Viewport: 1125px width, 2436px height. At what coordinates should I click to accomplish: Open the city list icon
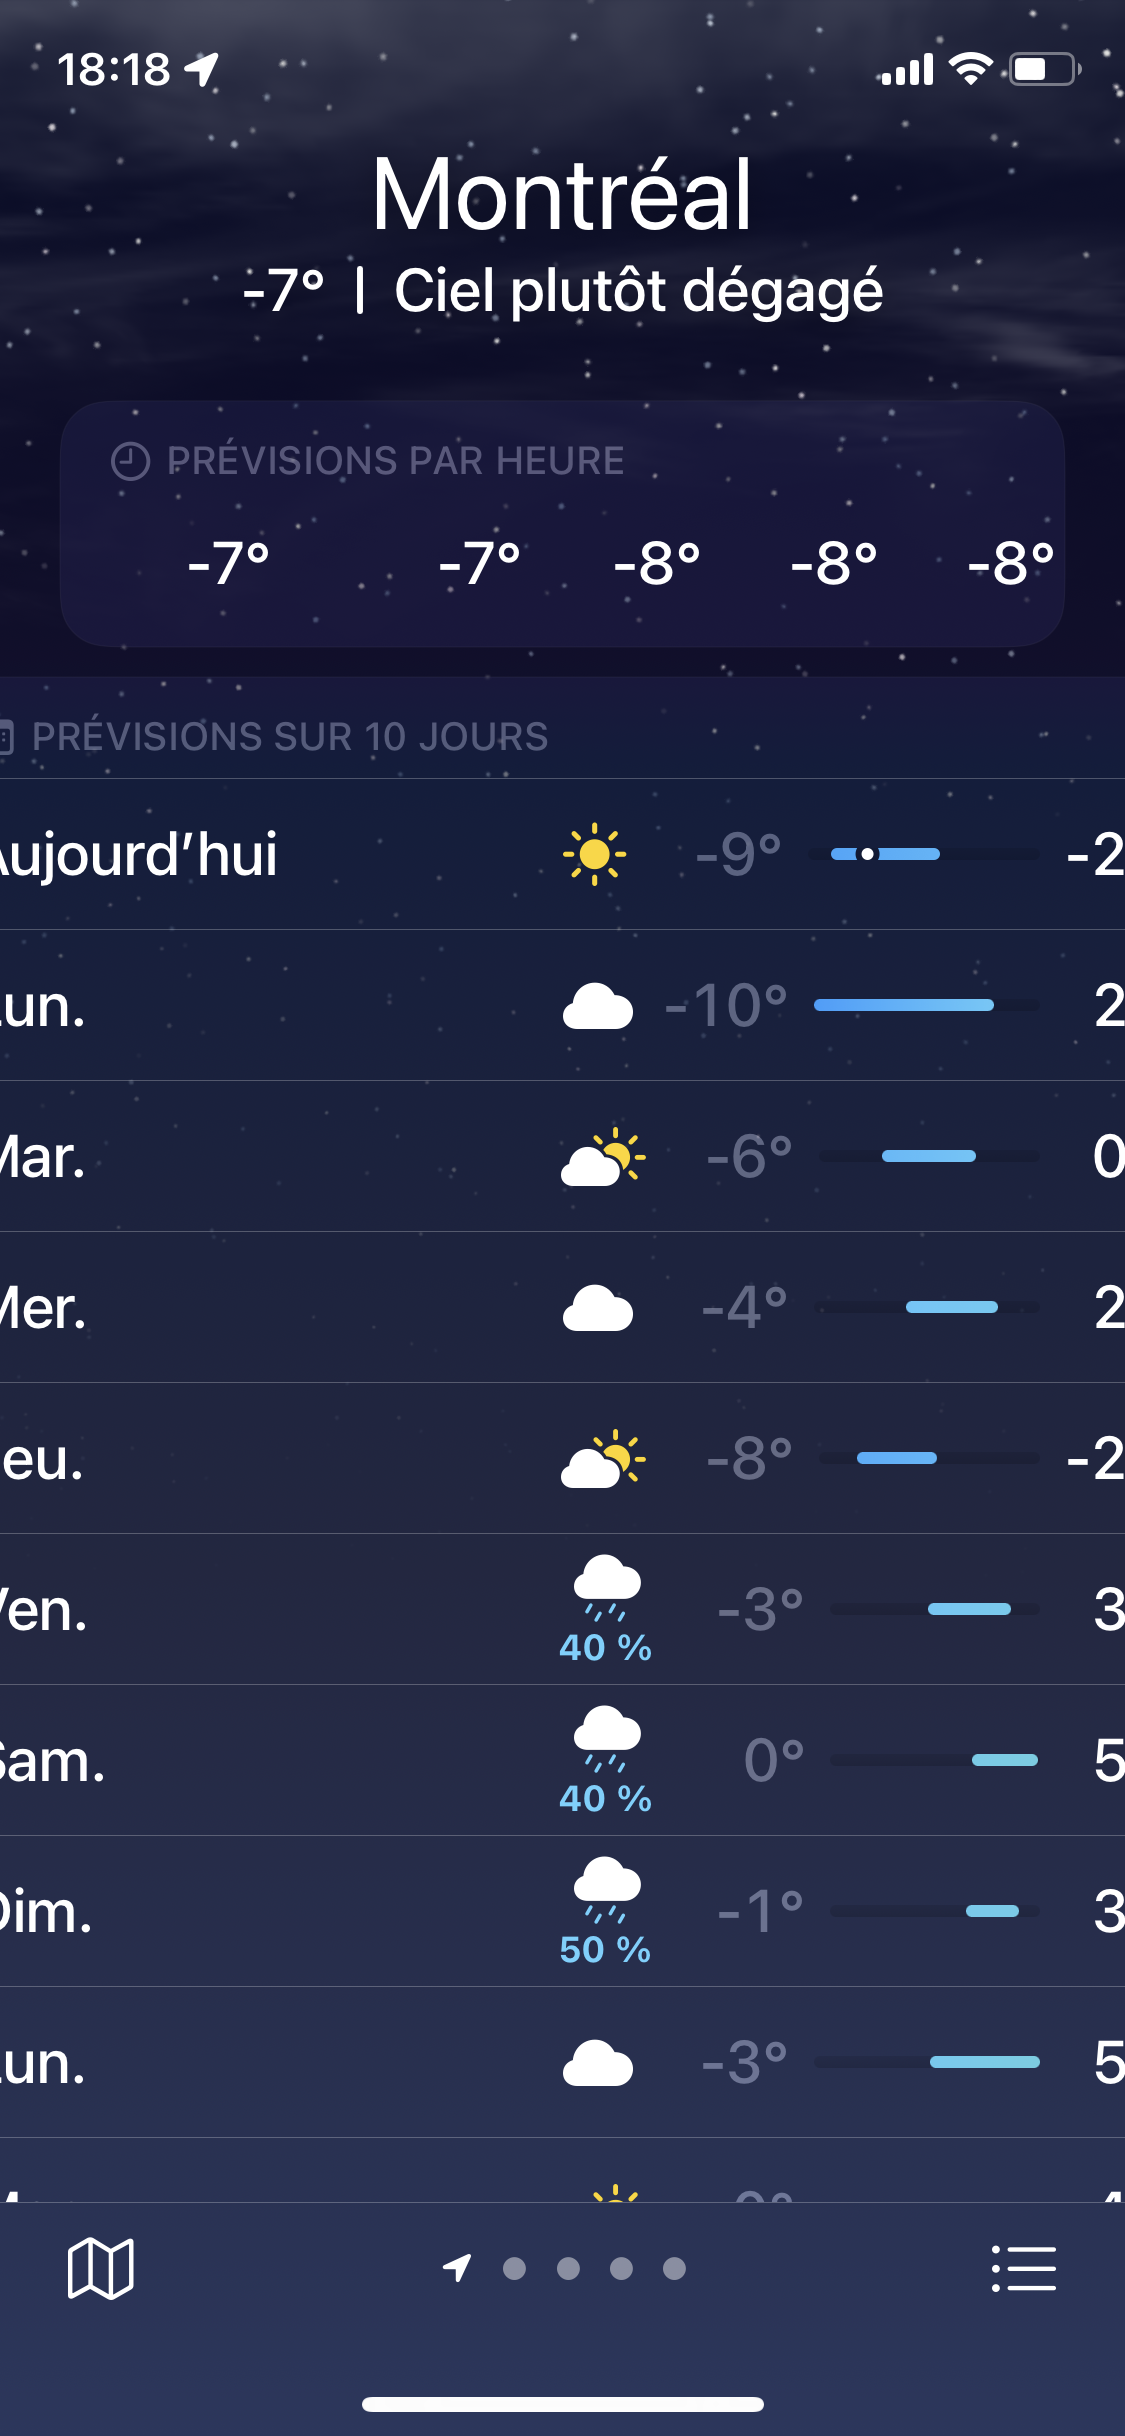click(x=1023, y=2268)
